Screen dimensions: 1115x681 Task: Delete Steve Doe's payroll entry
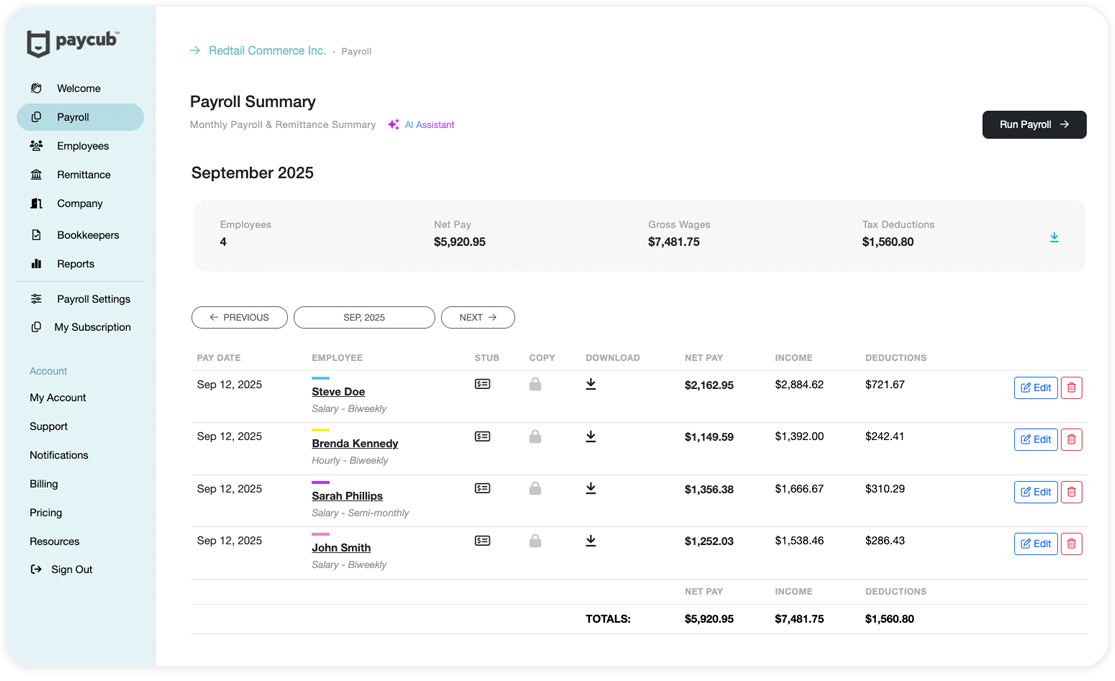pyautogui.click(x=1071, y=387)
